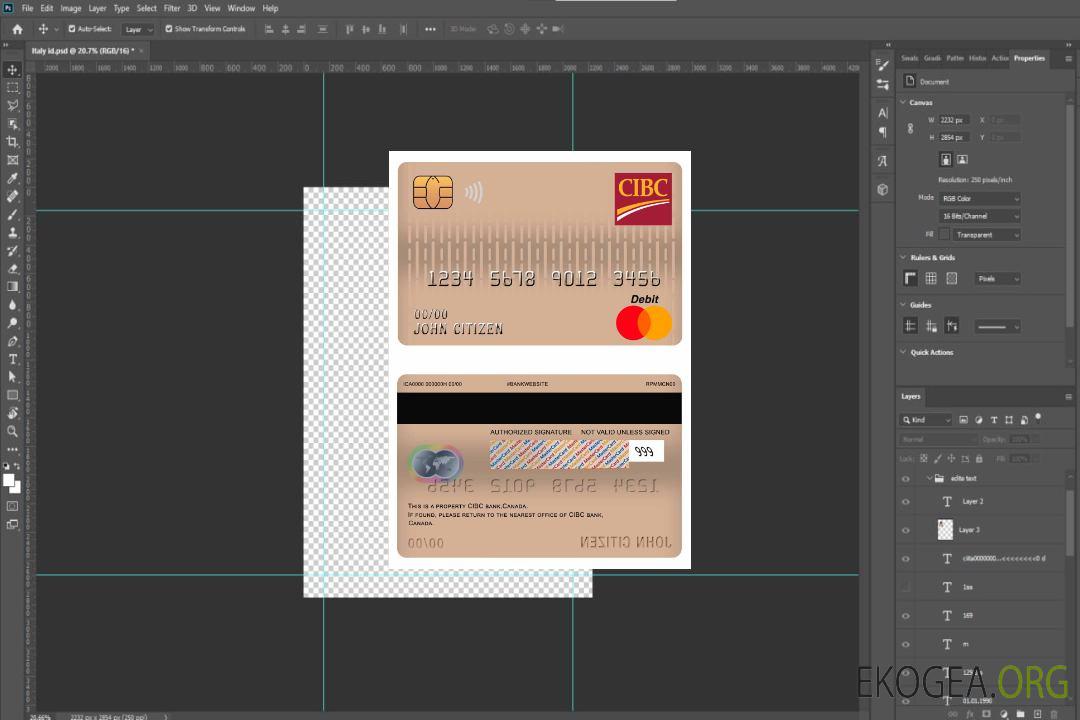Filter layers by type (T) button
The image size is (1080, 720).
(x=994, y=420)
